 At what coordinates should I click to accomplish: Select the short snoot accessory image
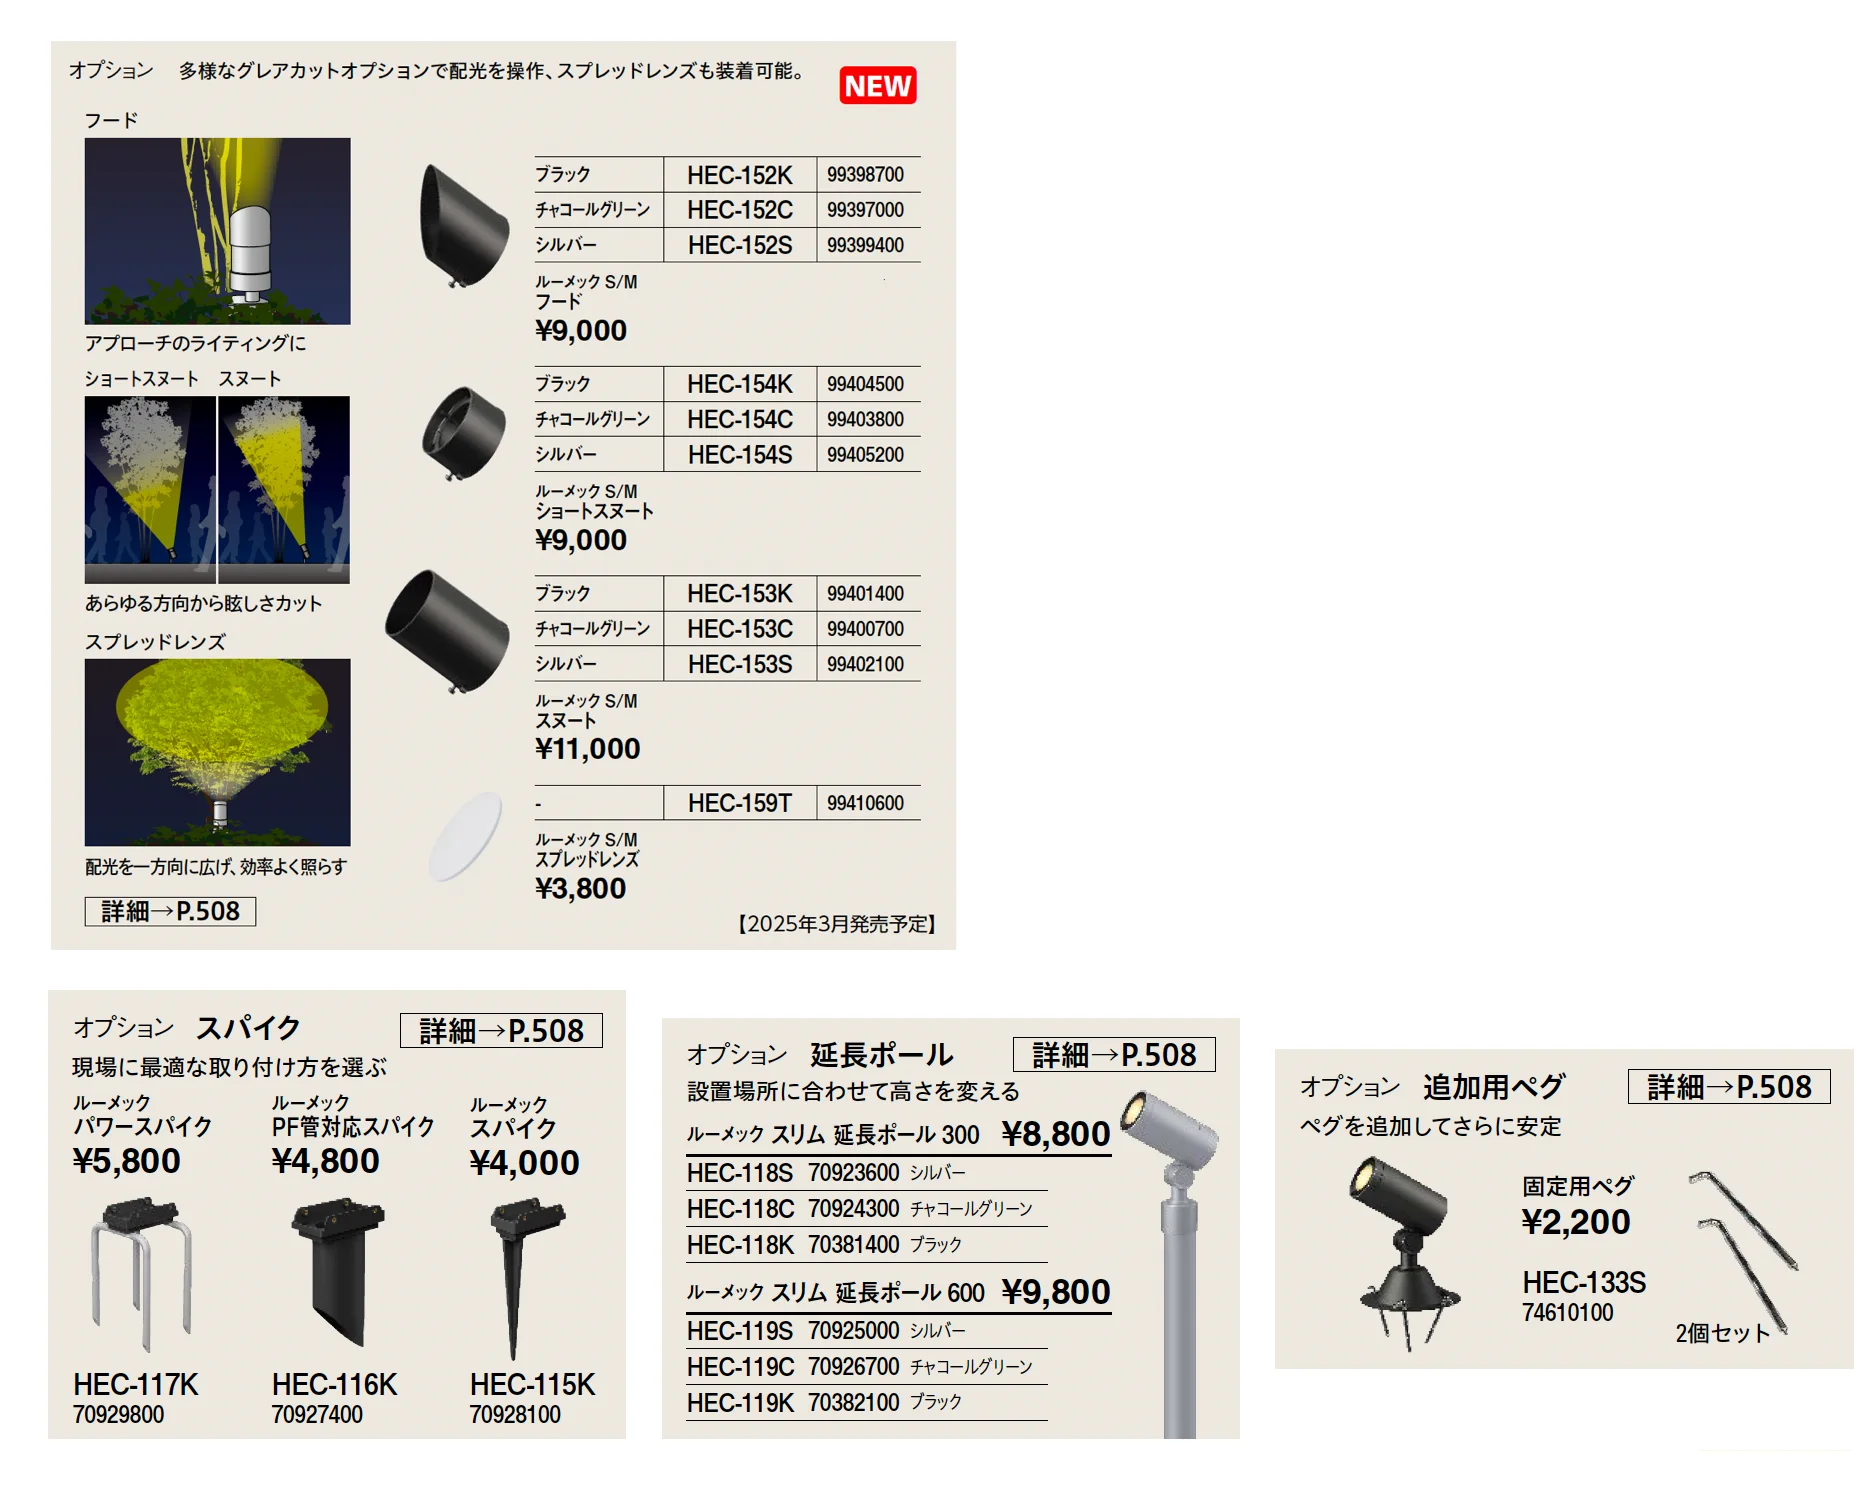[x=463, y=433]
